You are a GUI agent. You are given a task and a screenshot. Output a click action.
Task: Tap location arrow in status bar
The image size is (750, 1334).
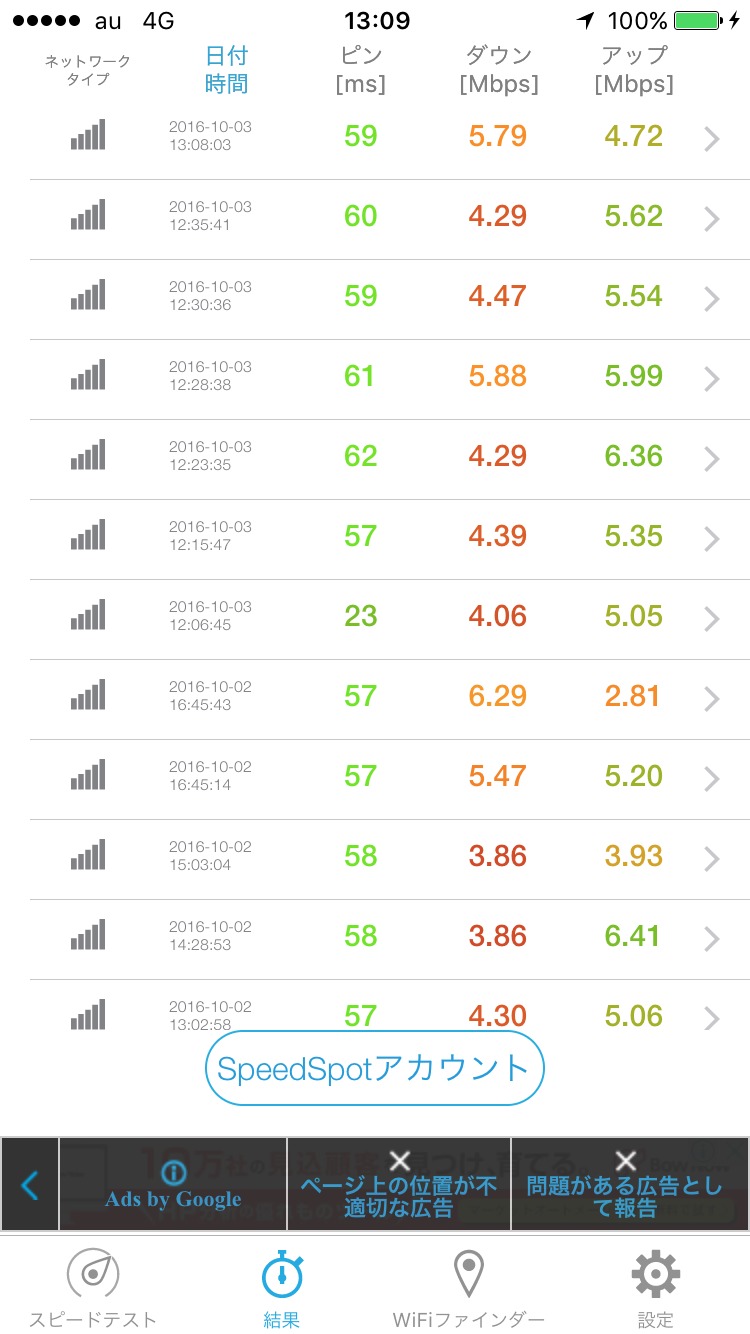pyautogui.click(x=585, y=21)
